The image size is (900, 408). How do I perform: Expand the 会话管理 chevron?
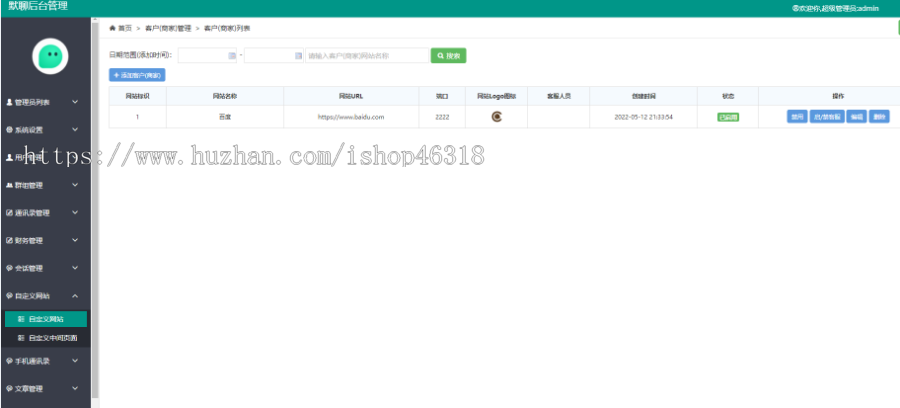pyautogui.click(x=75, y=268)
